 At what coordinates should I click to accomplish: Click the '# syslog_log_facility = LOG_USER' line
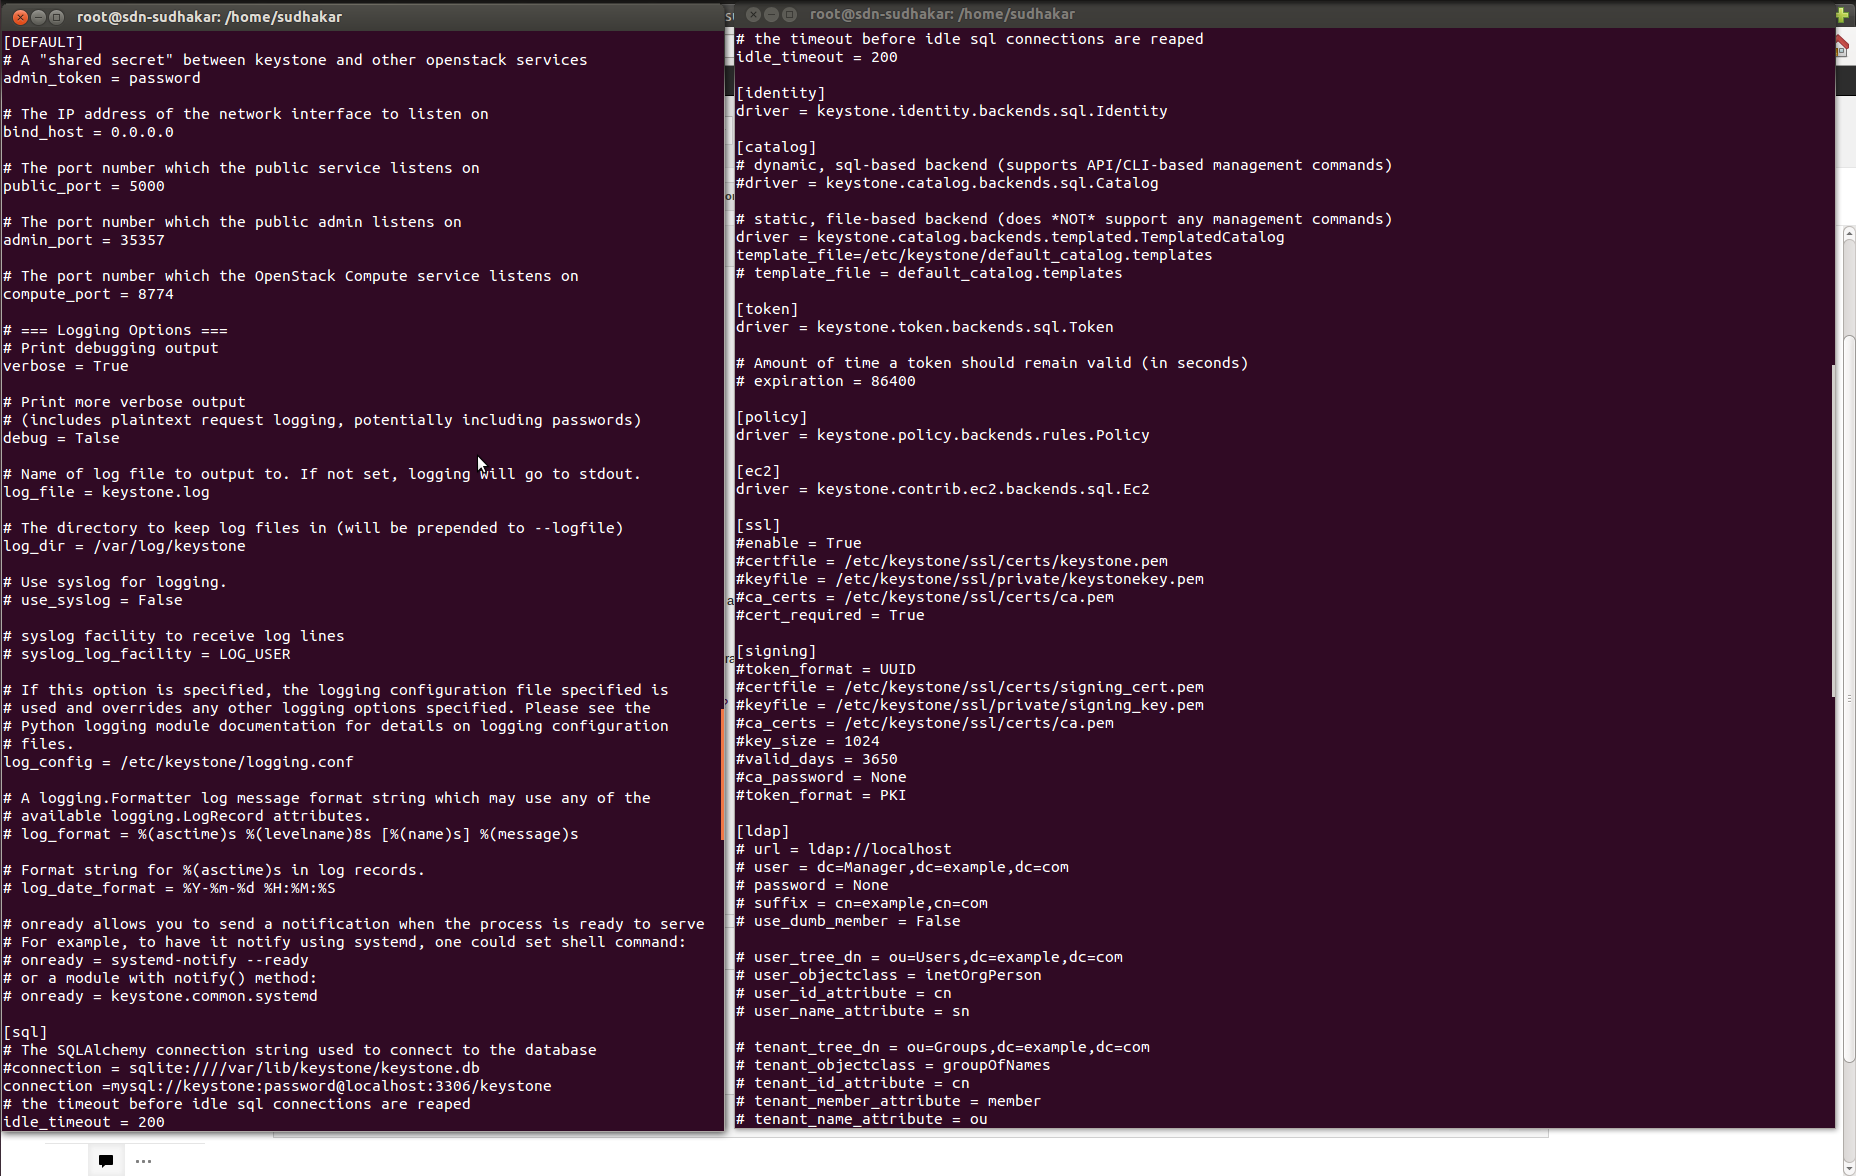[x=147, y=654]
